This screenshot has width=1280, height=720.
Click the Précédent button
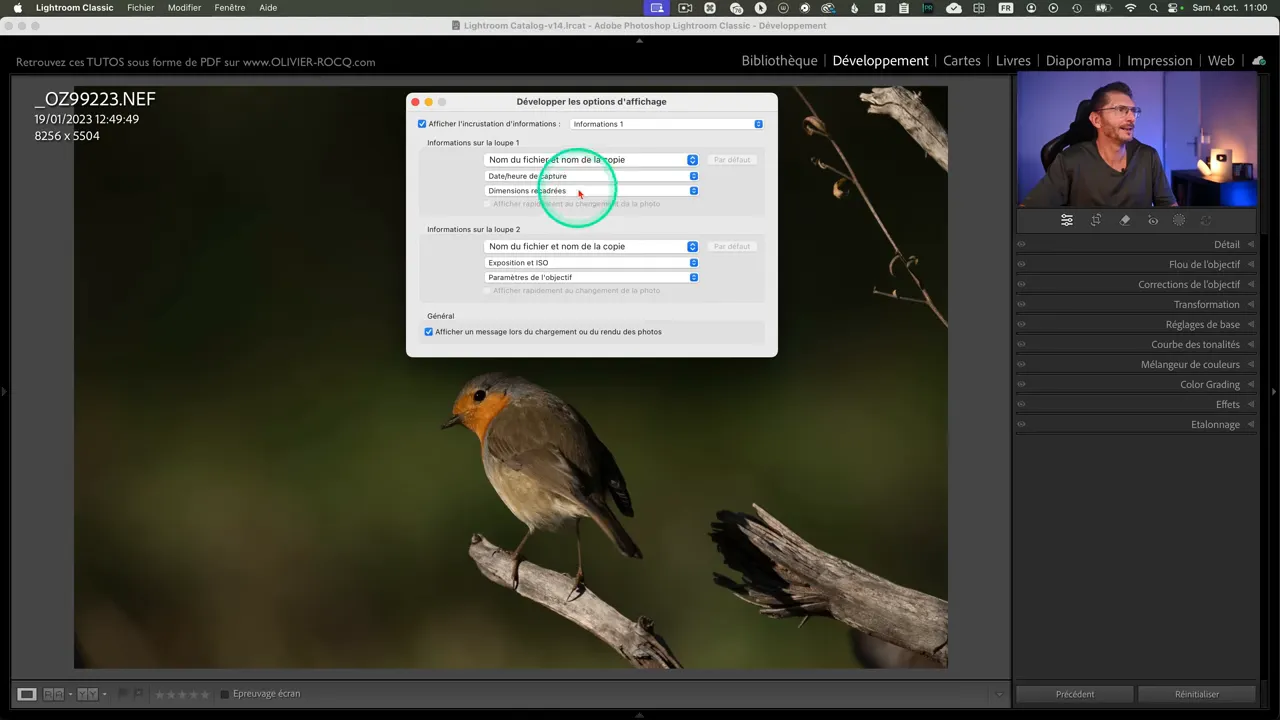[1075, 694]
